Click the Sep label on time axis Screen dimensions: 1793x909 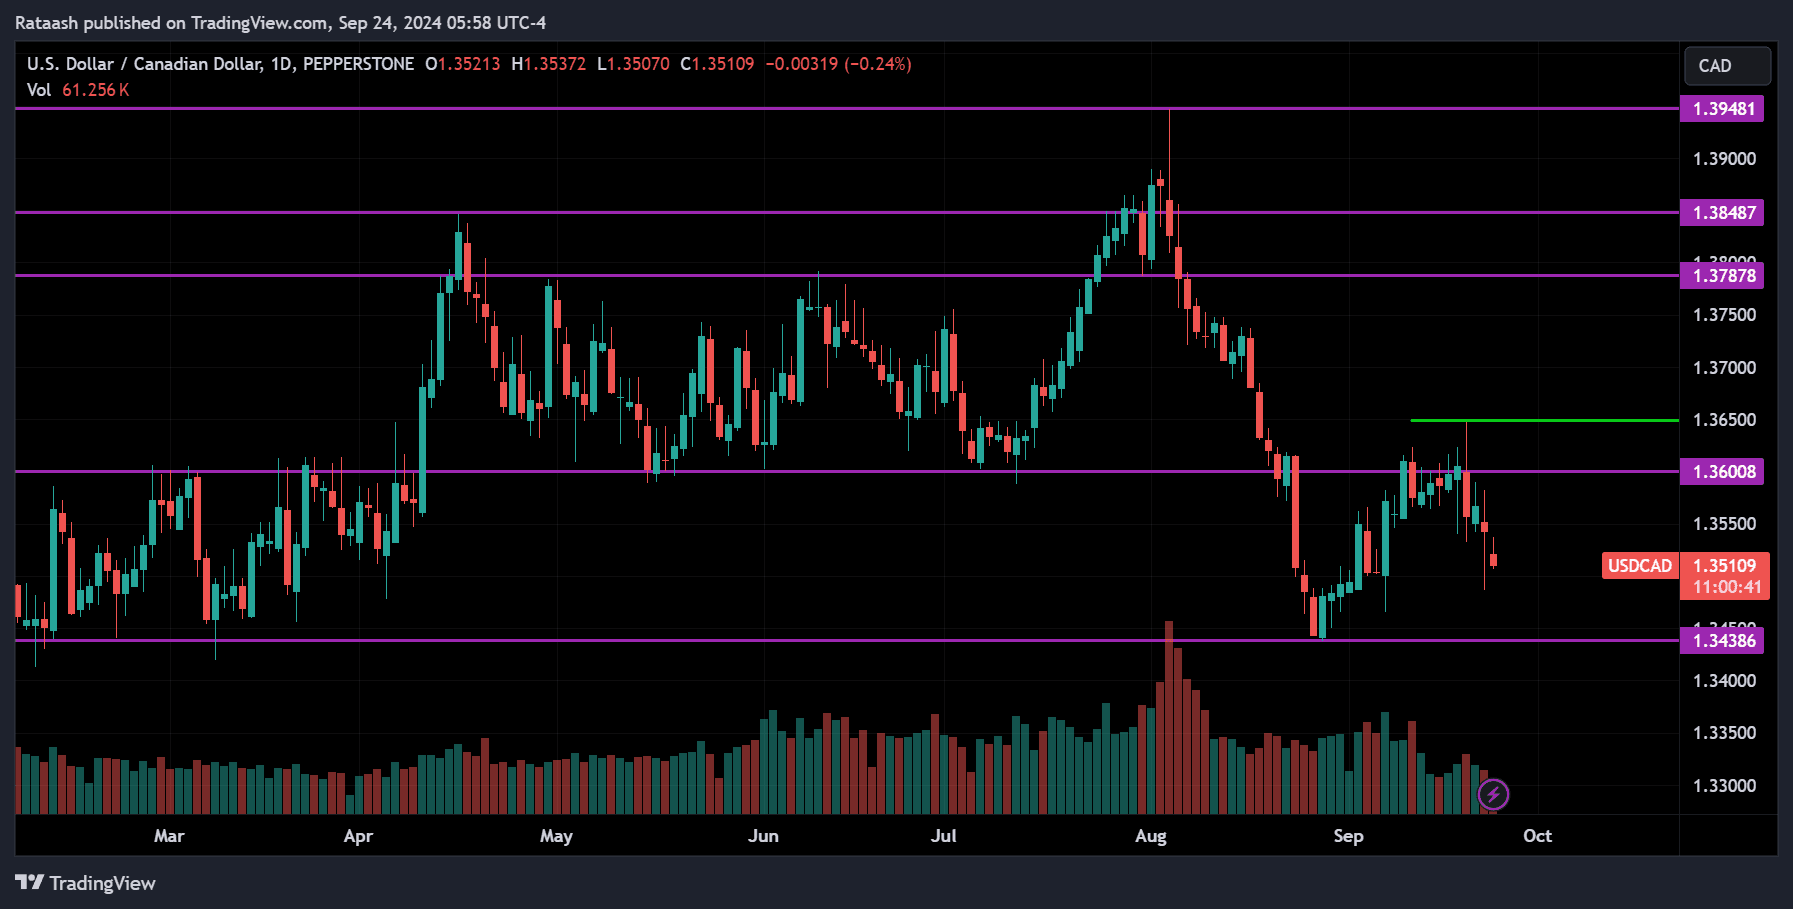pos(1348,836)
